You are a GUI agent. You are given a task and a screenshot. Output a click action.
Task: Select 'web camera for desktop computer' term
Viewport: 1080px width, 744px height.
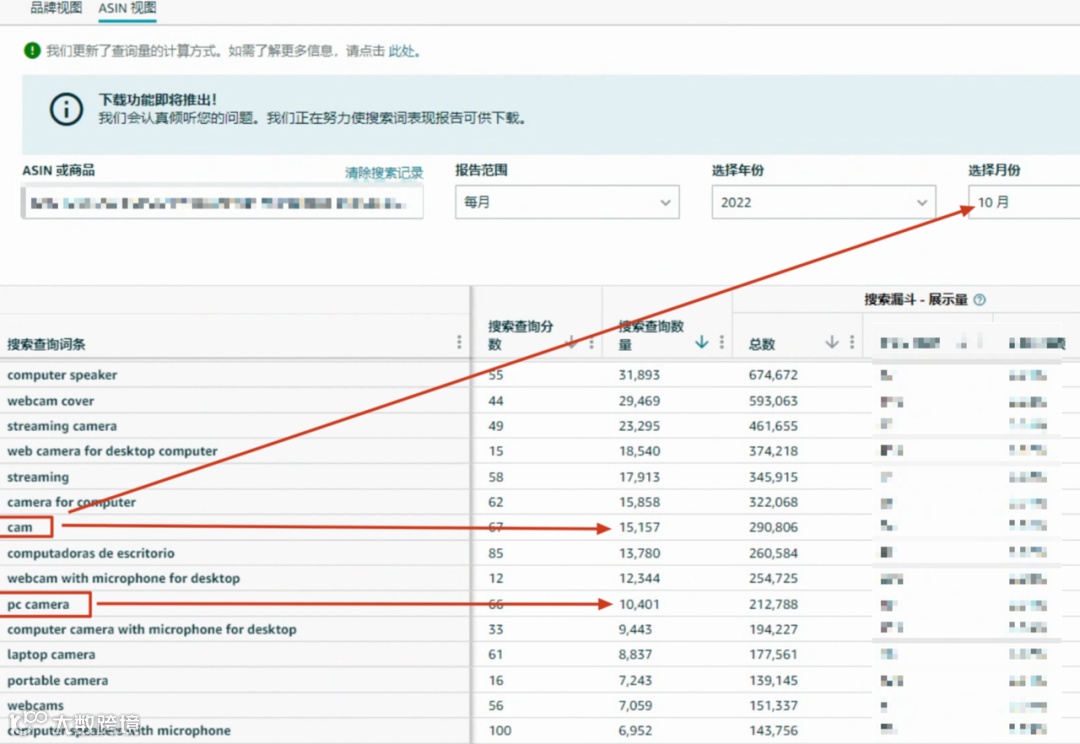pos(112,451)
